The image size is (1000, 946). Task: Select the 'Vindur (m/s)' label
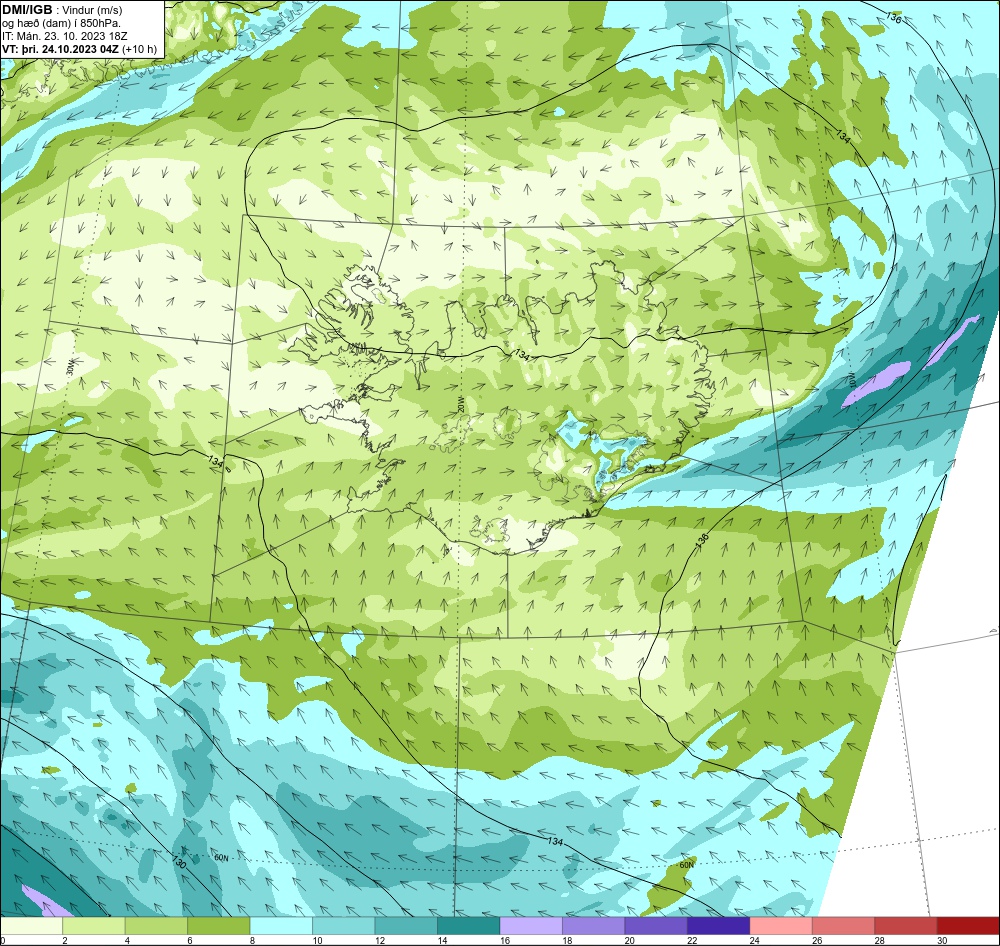(x=93, y=10)
